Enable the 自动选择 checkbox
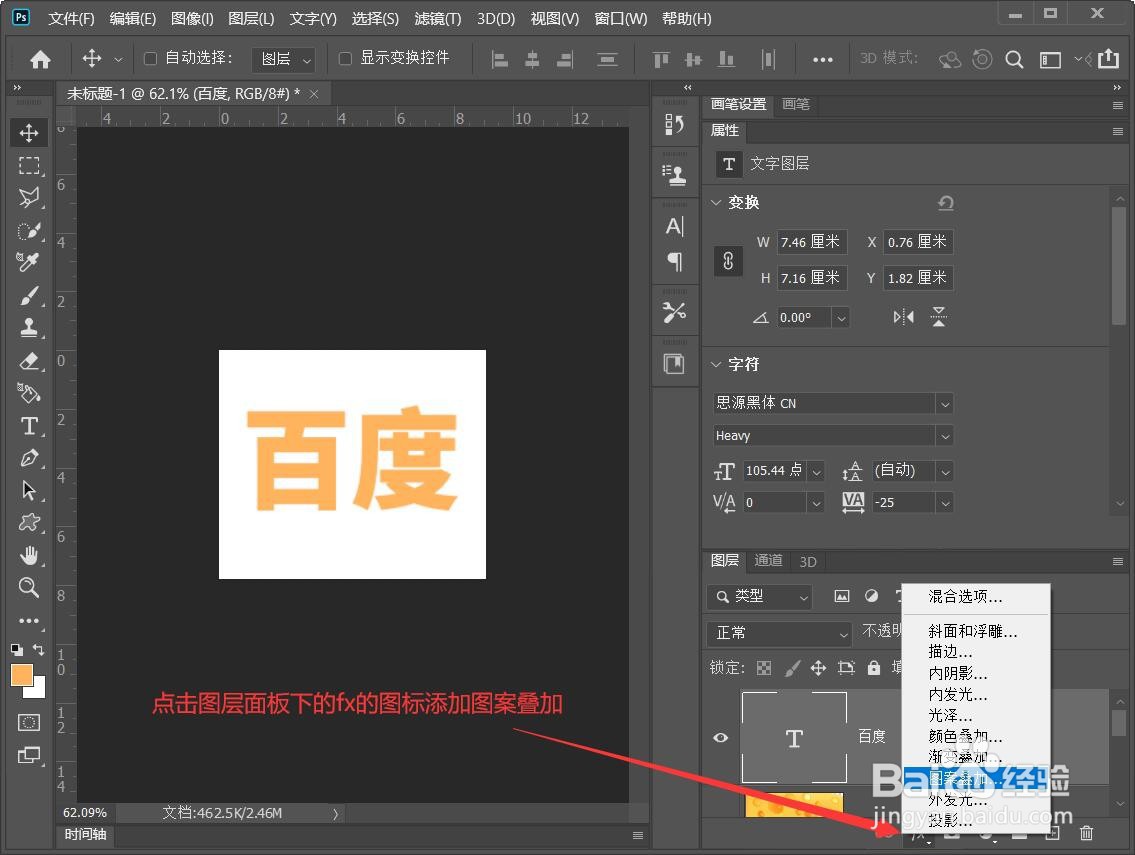Viewport: 1135px width, 855px height. pyautogui.click(x=151, y=59)
